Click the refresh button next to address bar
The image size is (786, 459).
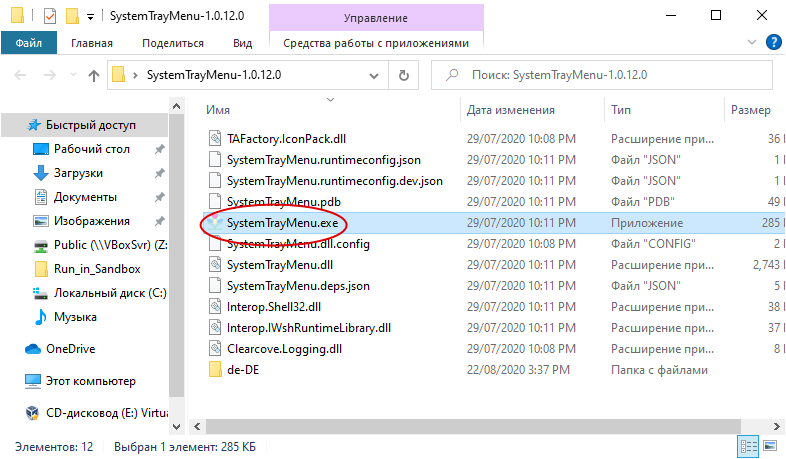click(x=403, y=75)
